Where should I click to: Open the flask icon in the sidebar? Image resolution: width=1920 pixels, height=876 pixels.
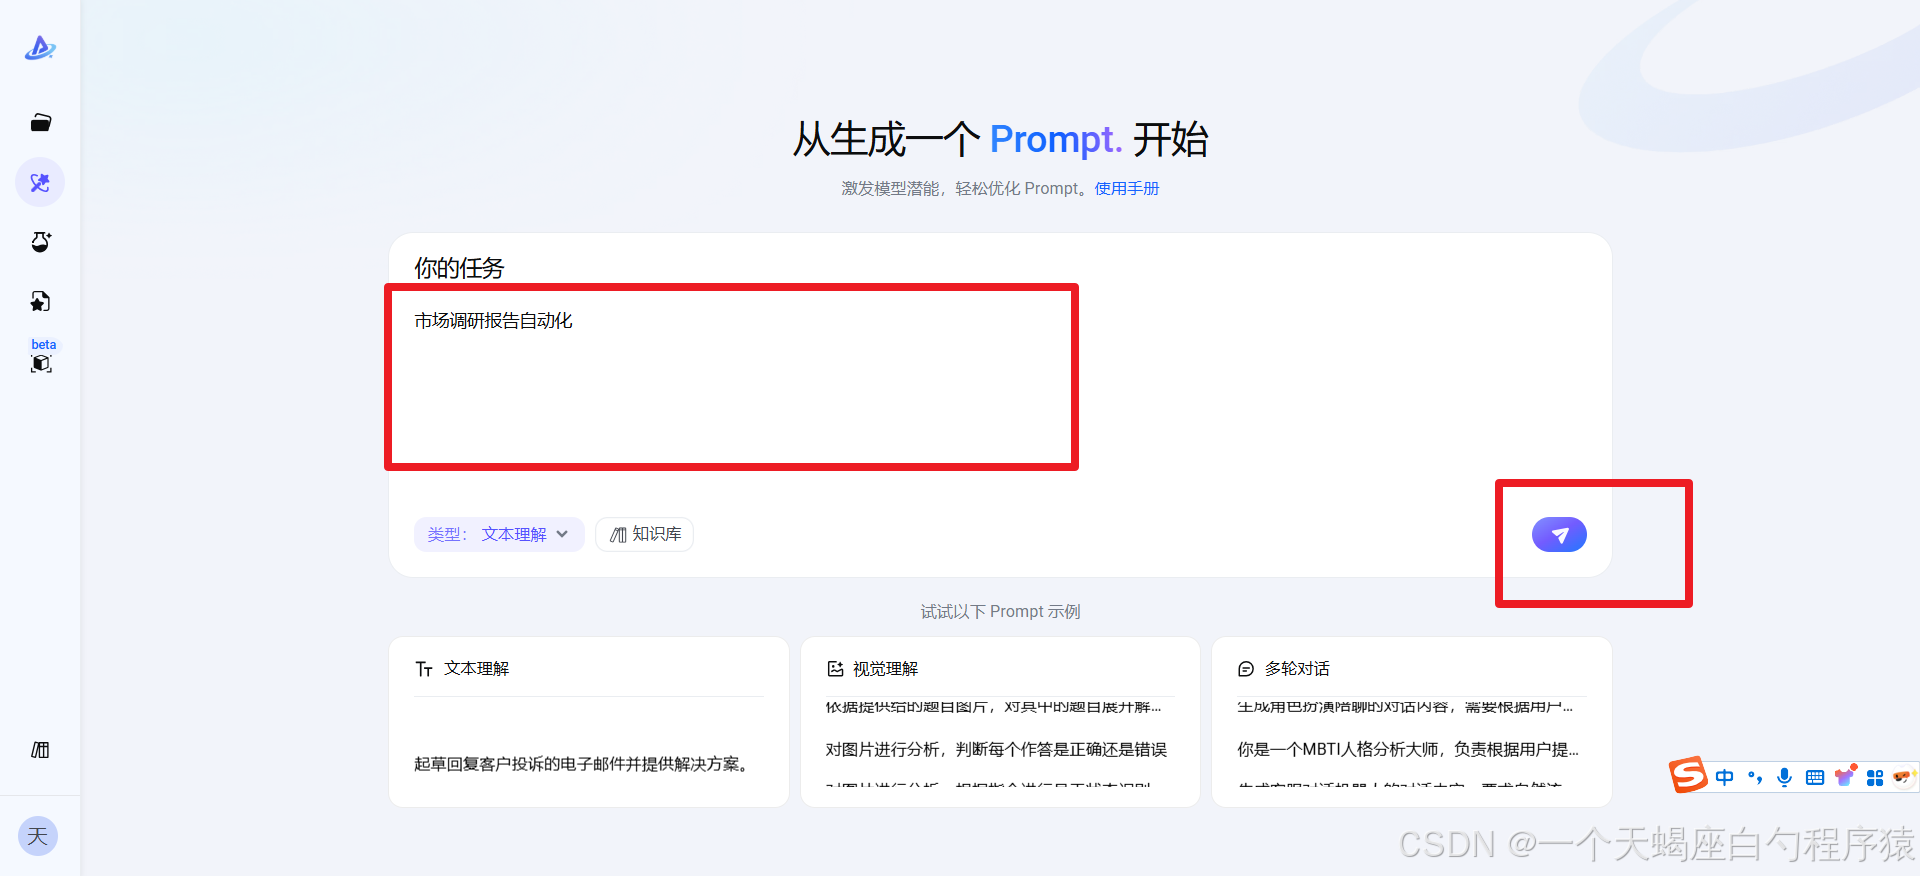40,242
